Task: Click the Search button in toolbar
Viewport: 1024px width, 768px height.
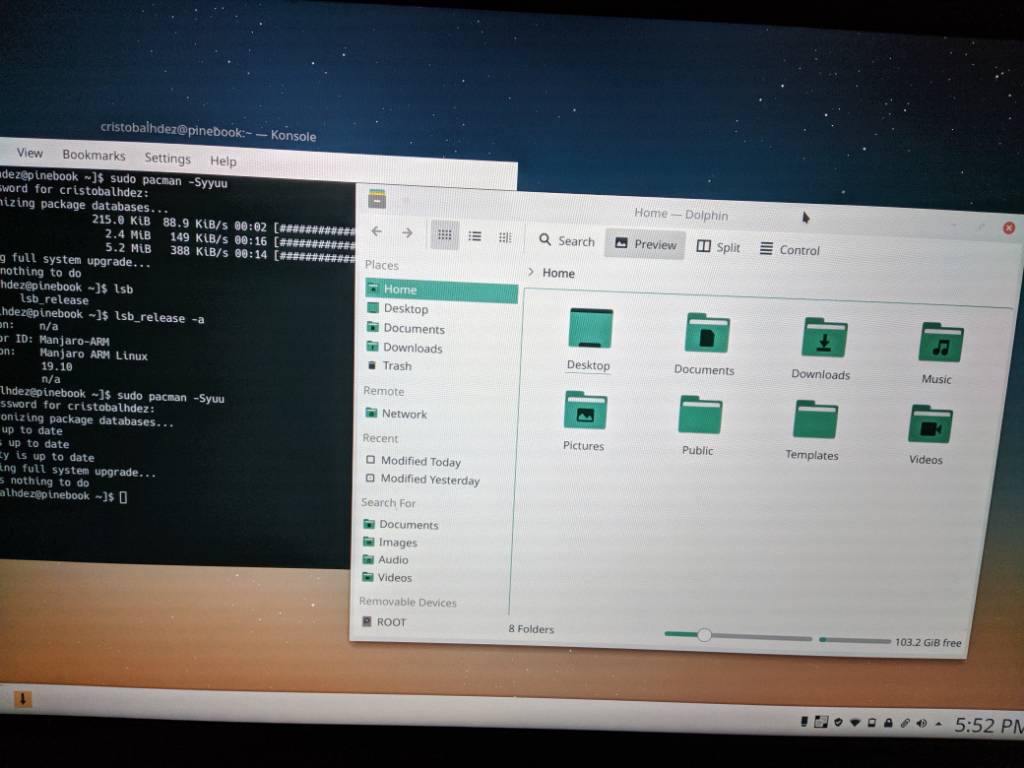Action: (x=566, y=241)
